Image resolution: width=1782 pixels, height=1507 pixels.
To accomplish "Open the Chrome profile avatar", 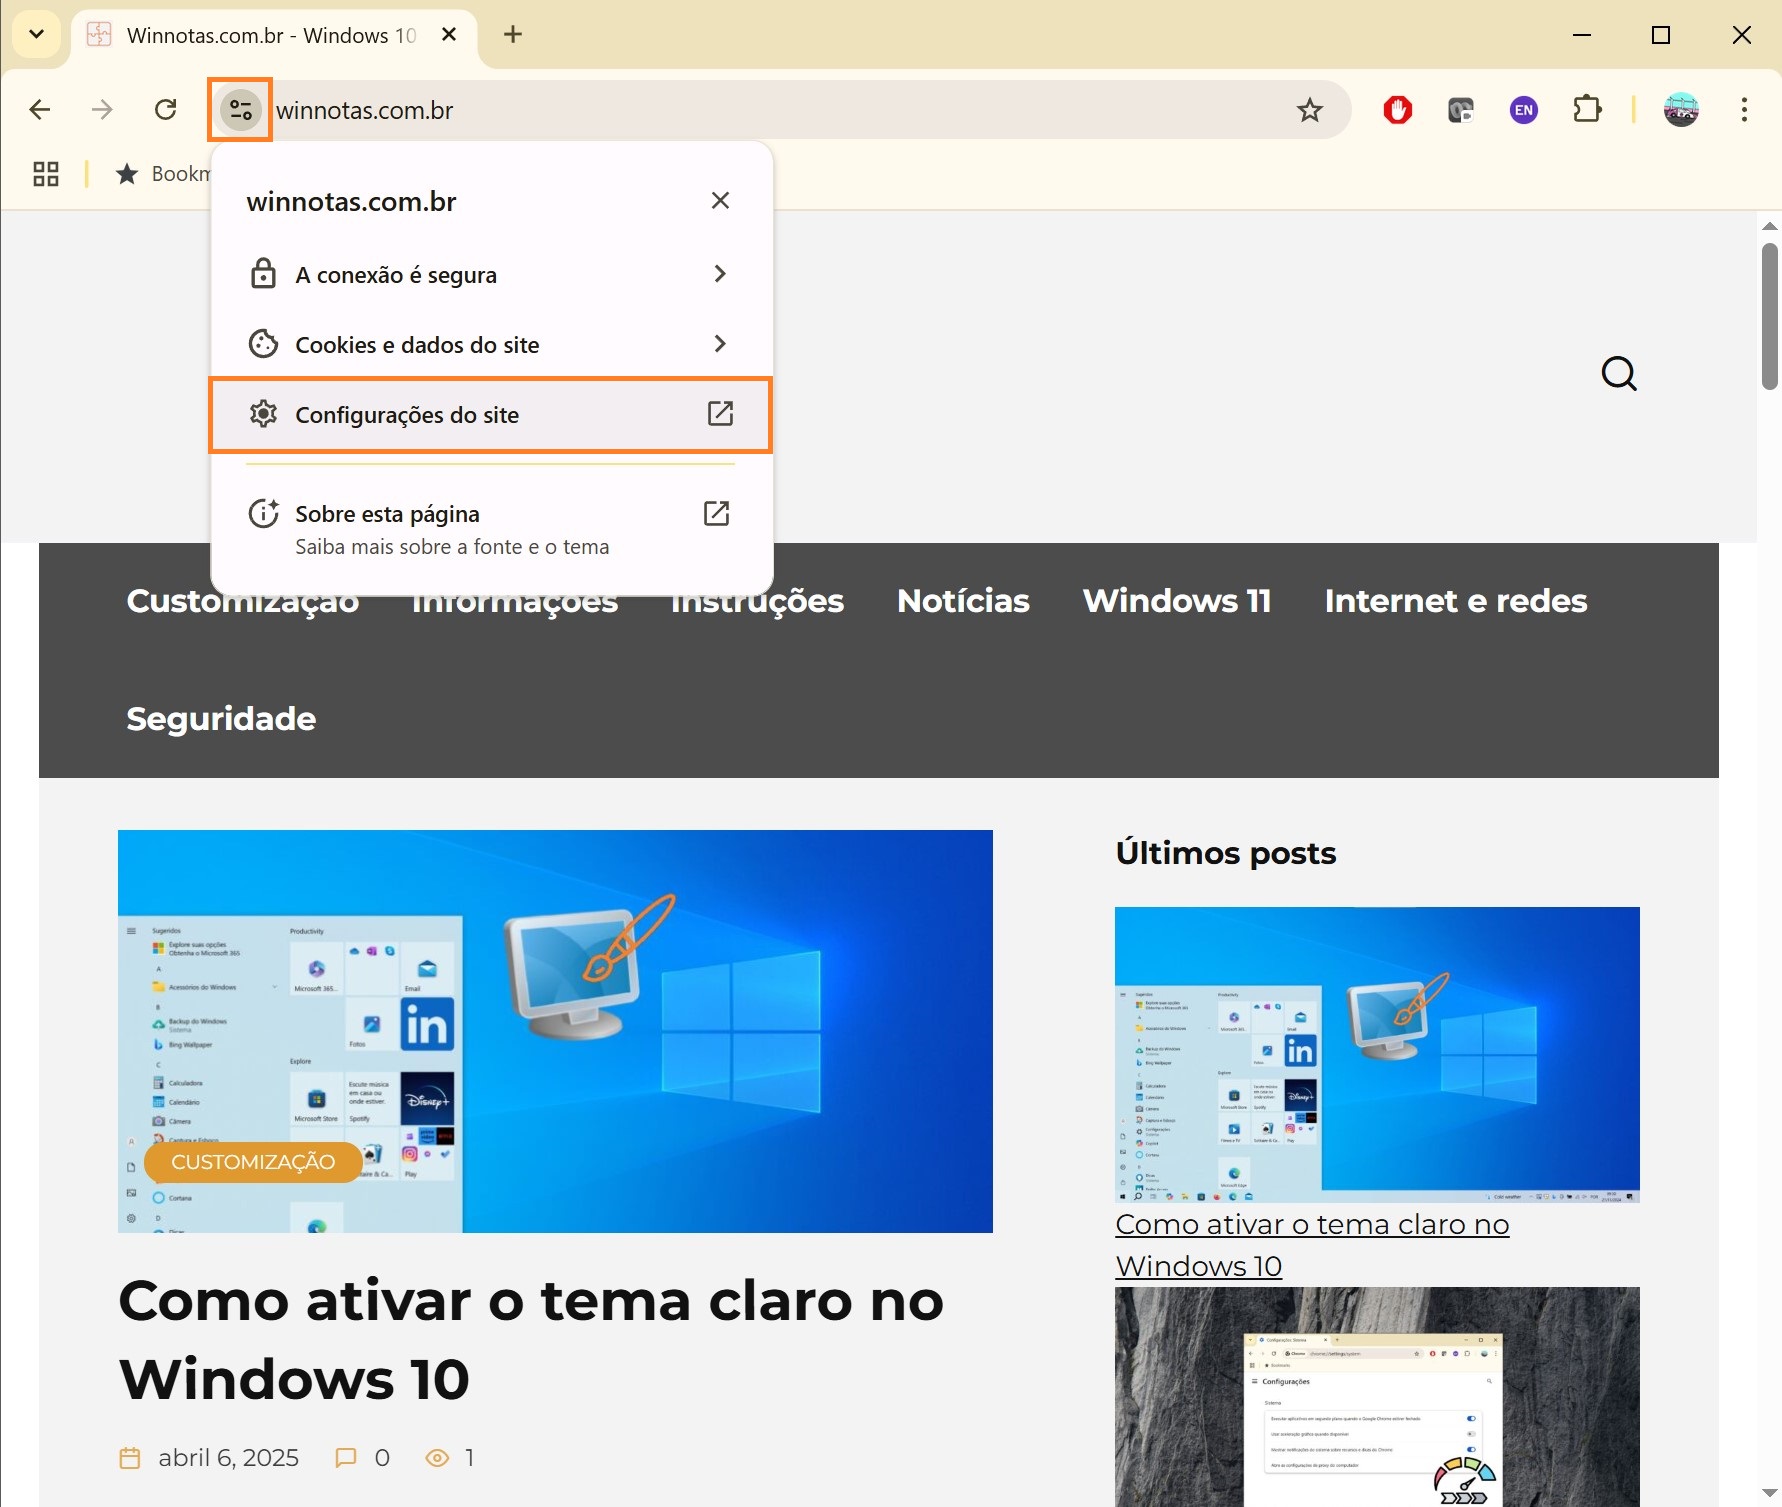I will pyautogui.click(x=1681, y=110).
